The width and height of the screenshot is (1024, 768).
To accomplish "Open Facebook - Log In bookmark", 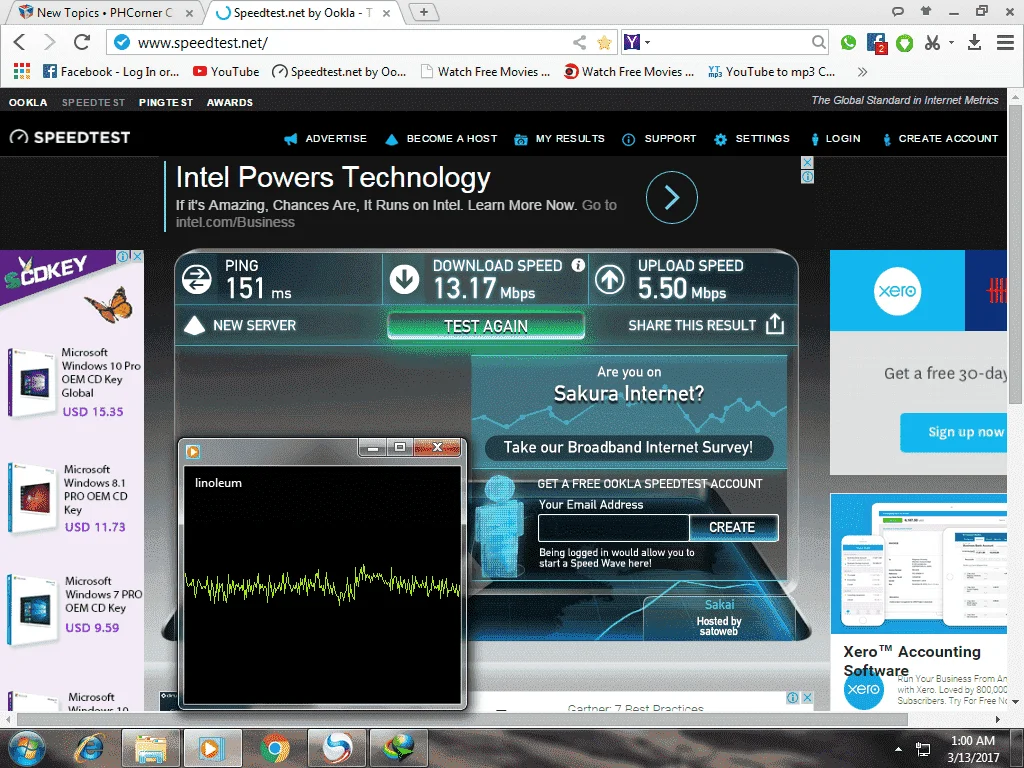I will tap(110, 72).
